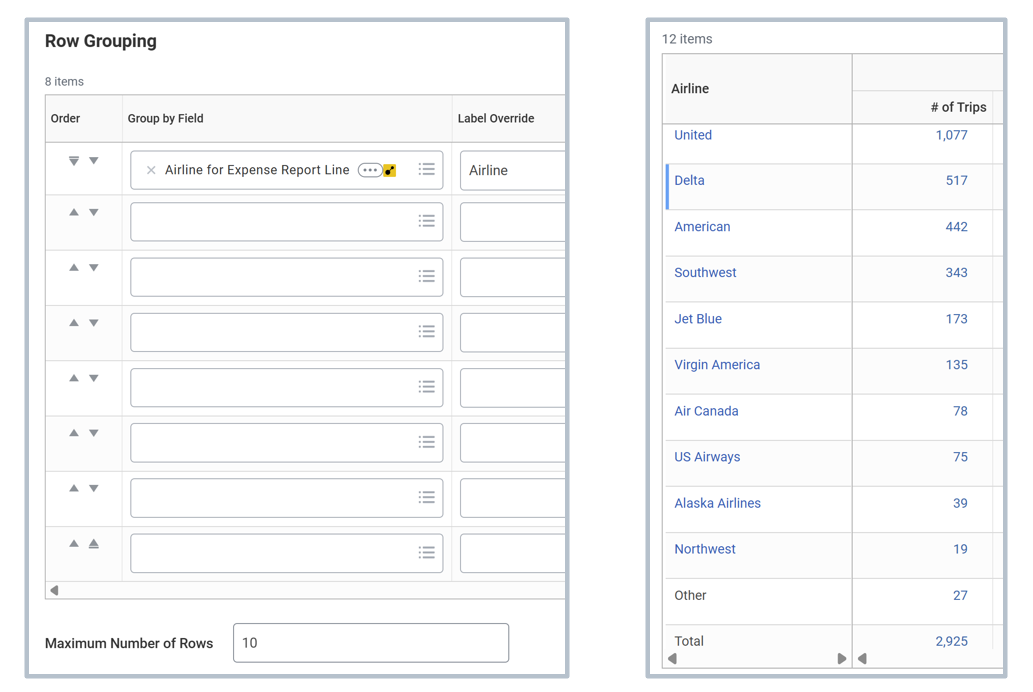The height and width of the screenshot is (692, 1033).
Task: Remove Airline for Expense Report Line selection
Action: pos(151,170)
